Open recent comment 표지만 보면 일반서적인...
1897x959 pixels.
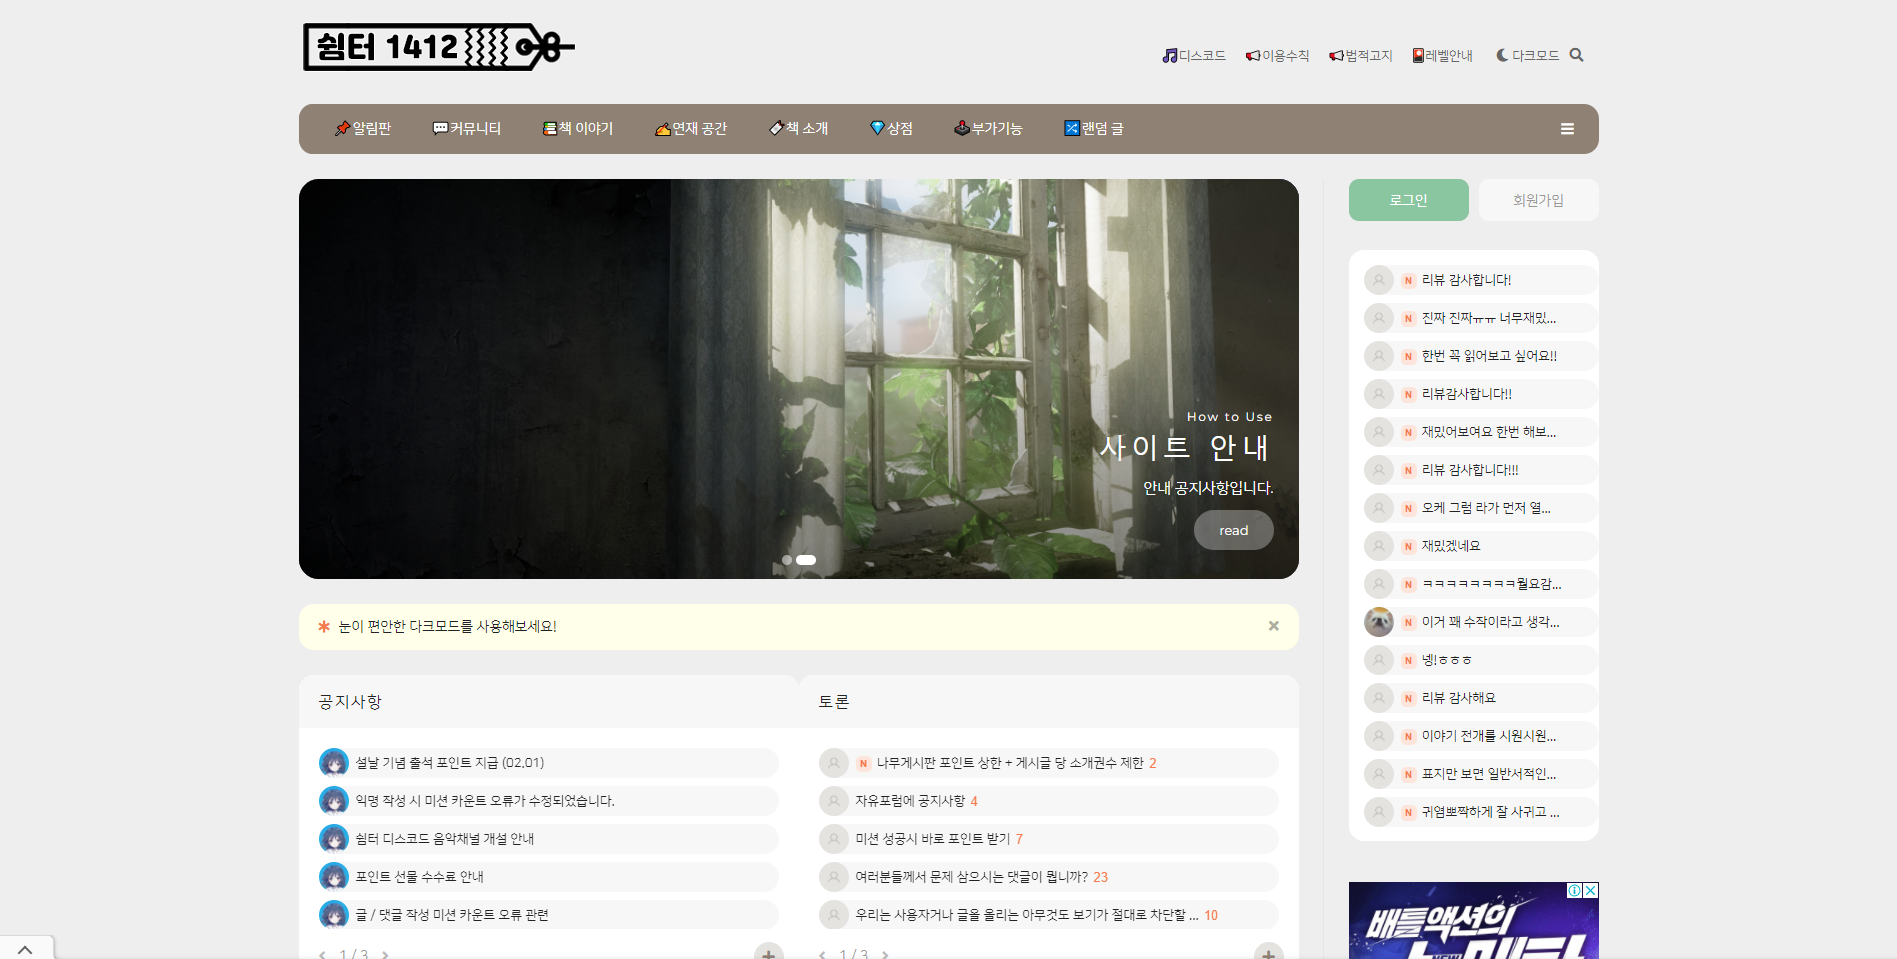coord(1489,774)
